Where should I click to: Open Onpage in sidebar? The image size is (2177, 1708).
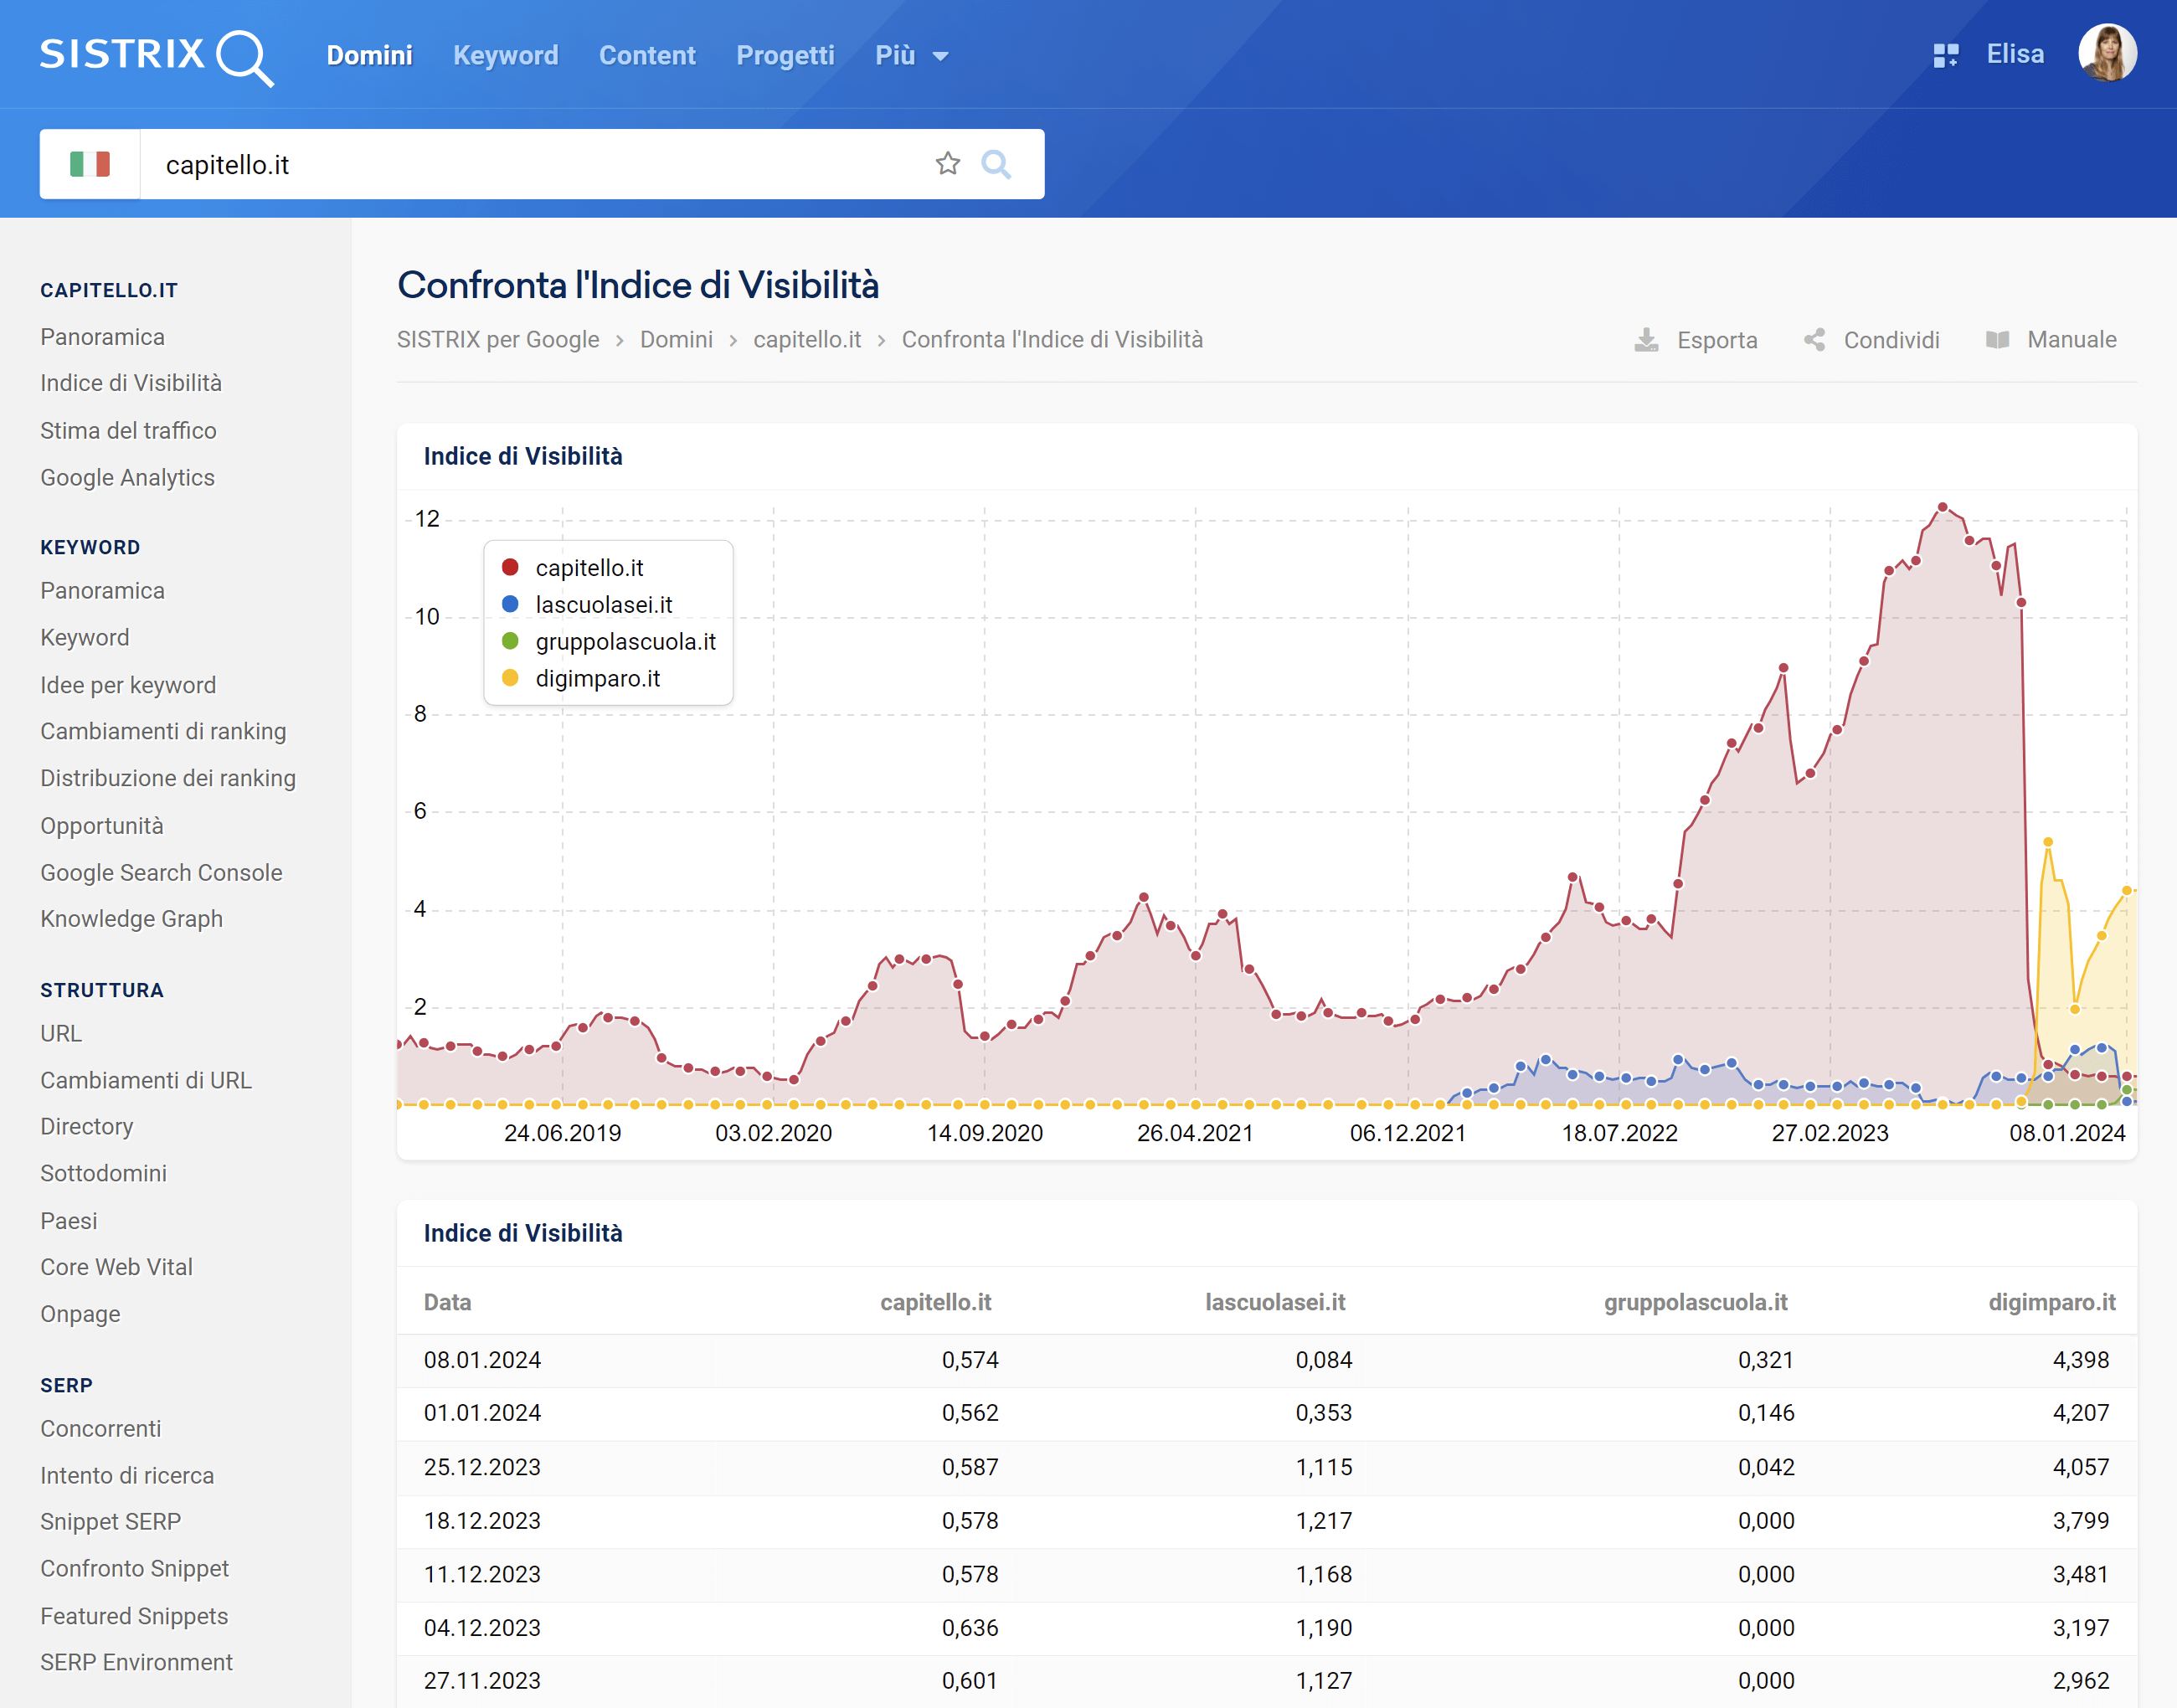[80, 1314]
